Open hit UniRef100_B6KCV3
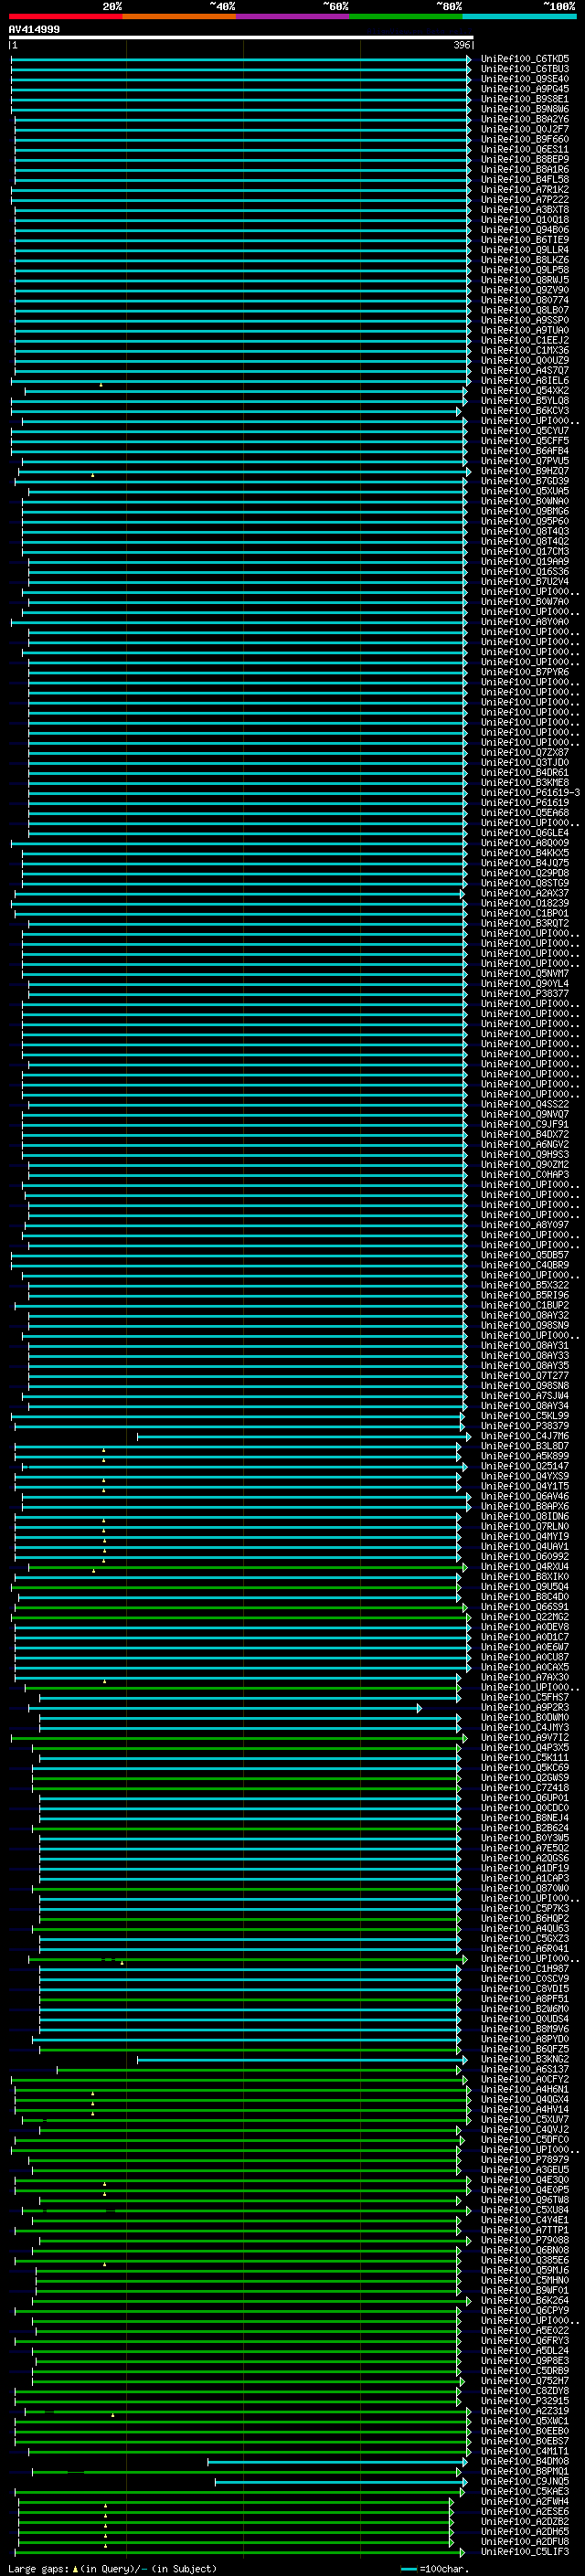The width and height of the screenshot is (585, 2576). point(525,411)
